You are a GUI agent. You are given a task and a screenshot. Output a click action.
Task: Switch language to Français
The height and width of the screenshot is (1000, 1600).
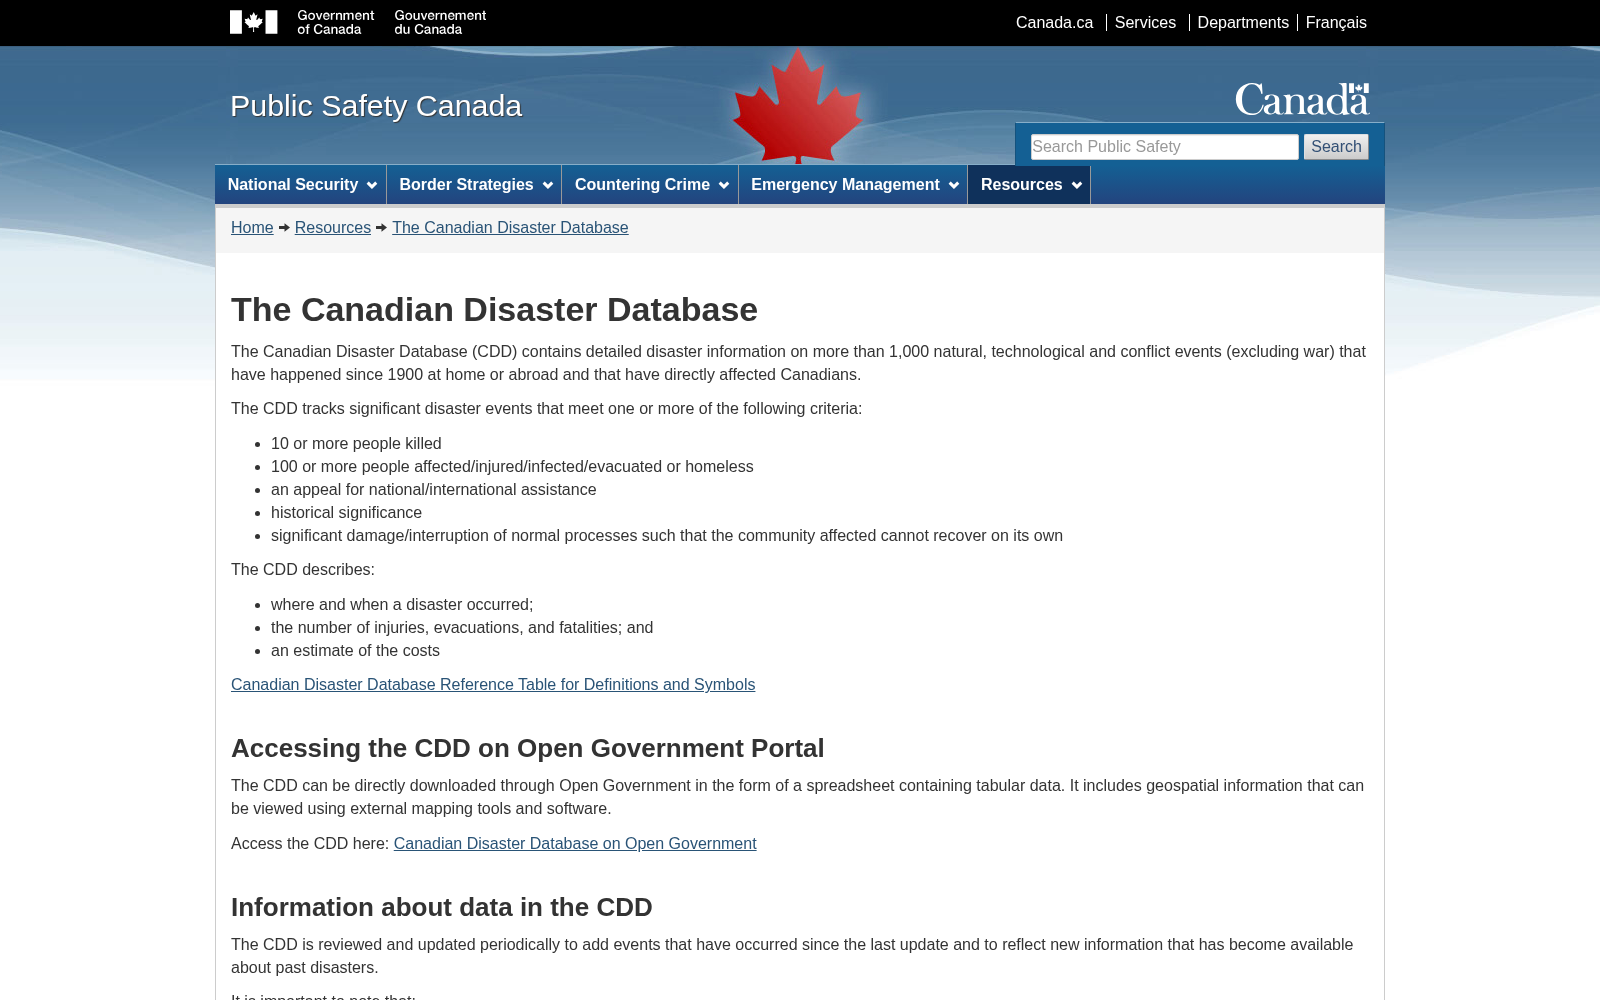click(x=1336, y=22)
